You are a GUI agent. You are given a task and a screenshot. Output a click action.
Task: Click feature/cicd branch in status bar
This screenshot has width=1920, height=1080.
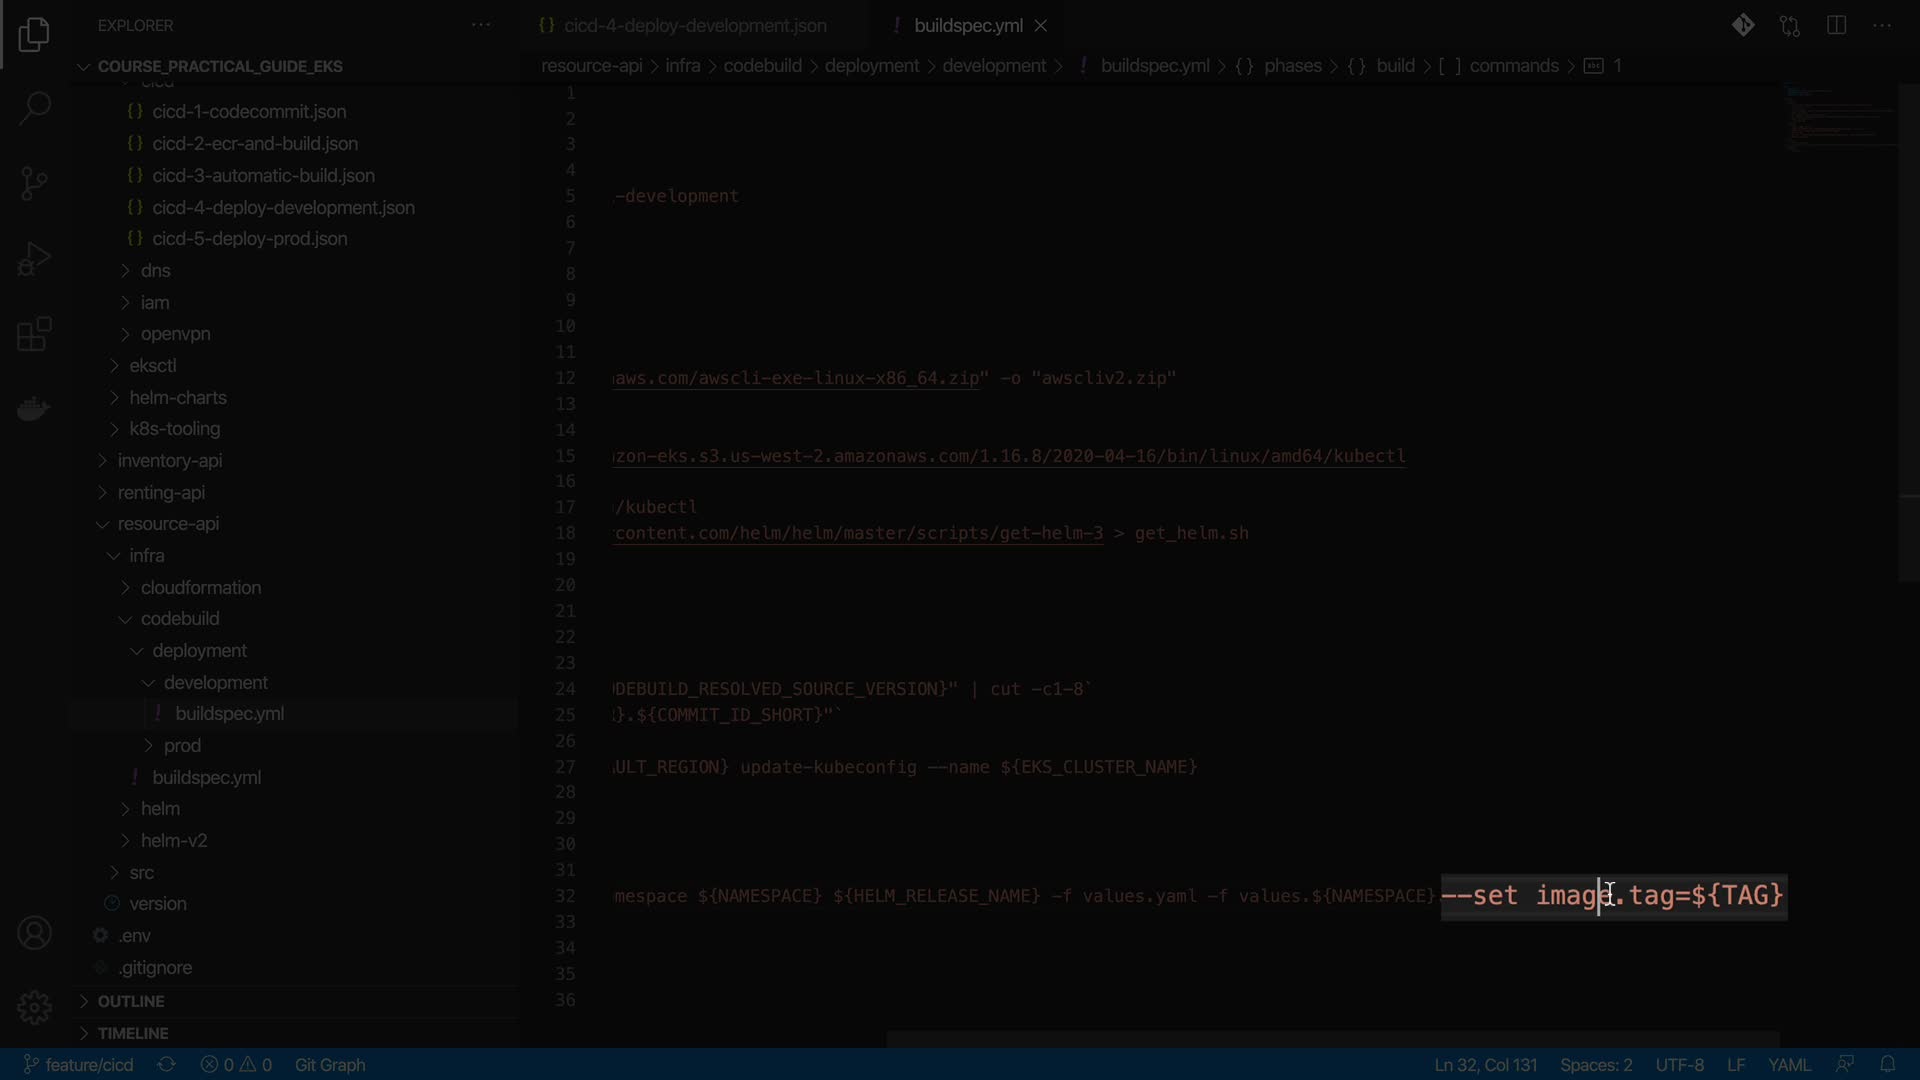(79, 1064)
